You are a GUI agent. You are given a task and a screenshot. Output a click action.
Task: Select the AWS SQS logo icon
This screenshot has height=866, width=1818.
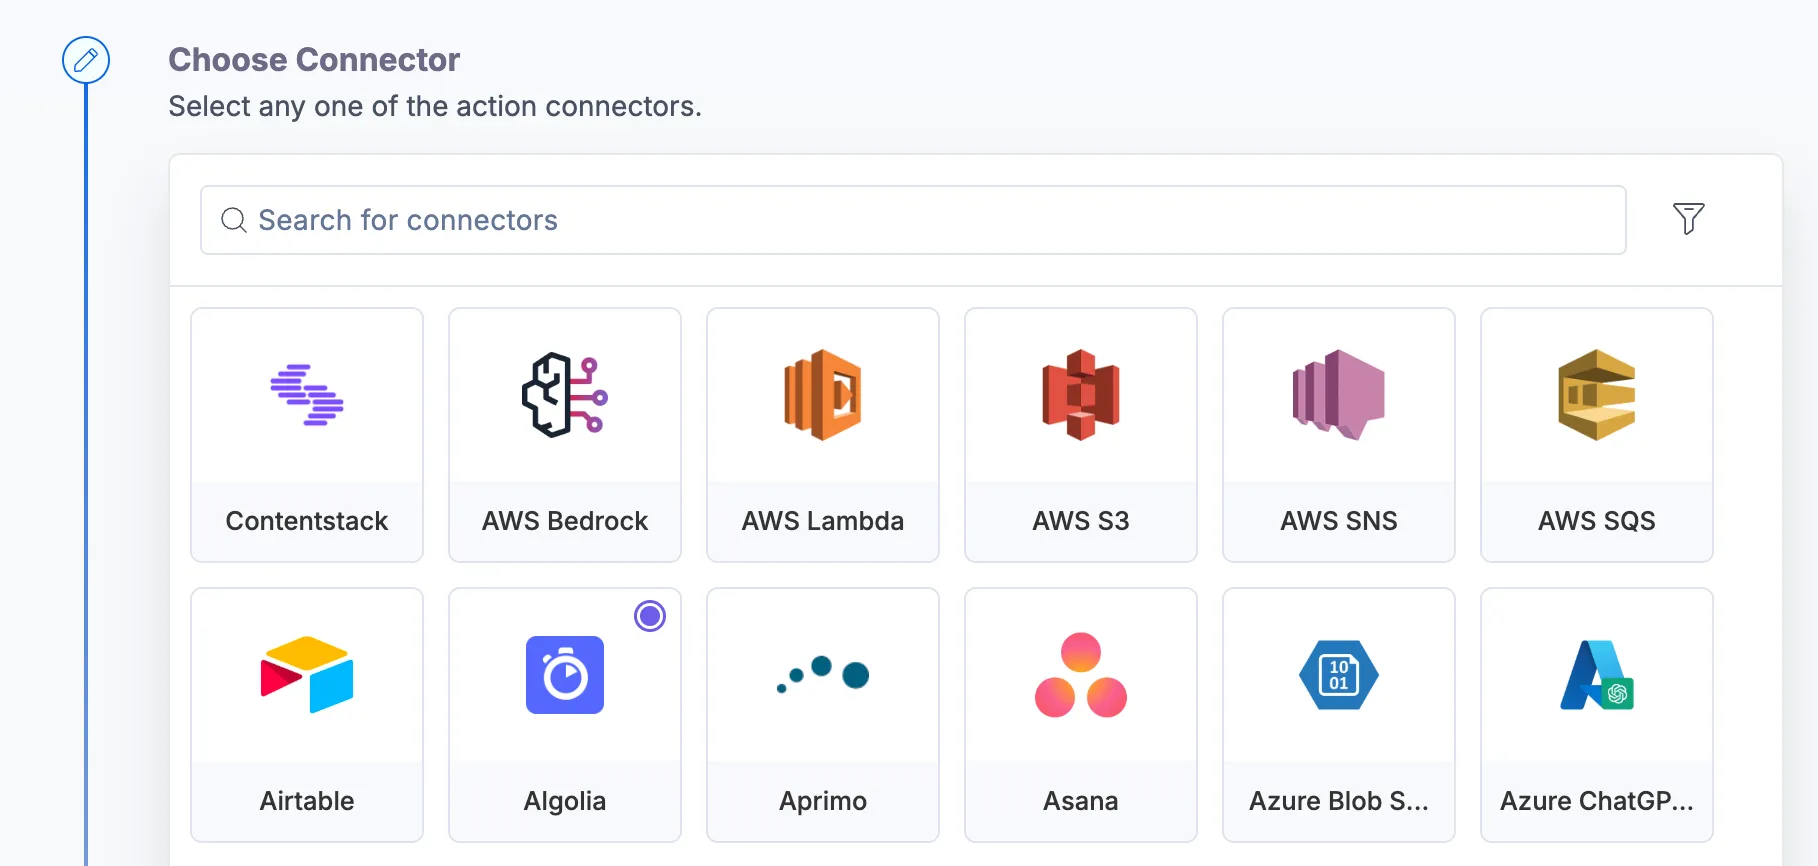[1597, 395]
